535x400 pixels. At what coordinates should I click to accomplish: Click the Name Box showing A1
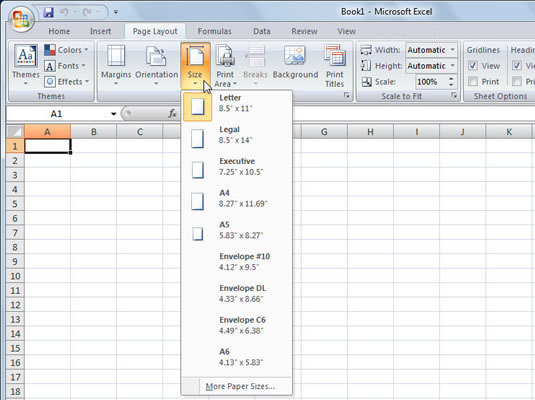point(57,114)
